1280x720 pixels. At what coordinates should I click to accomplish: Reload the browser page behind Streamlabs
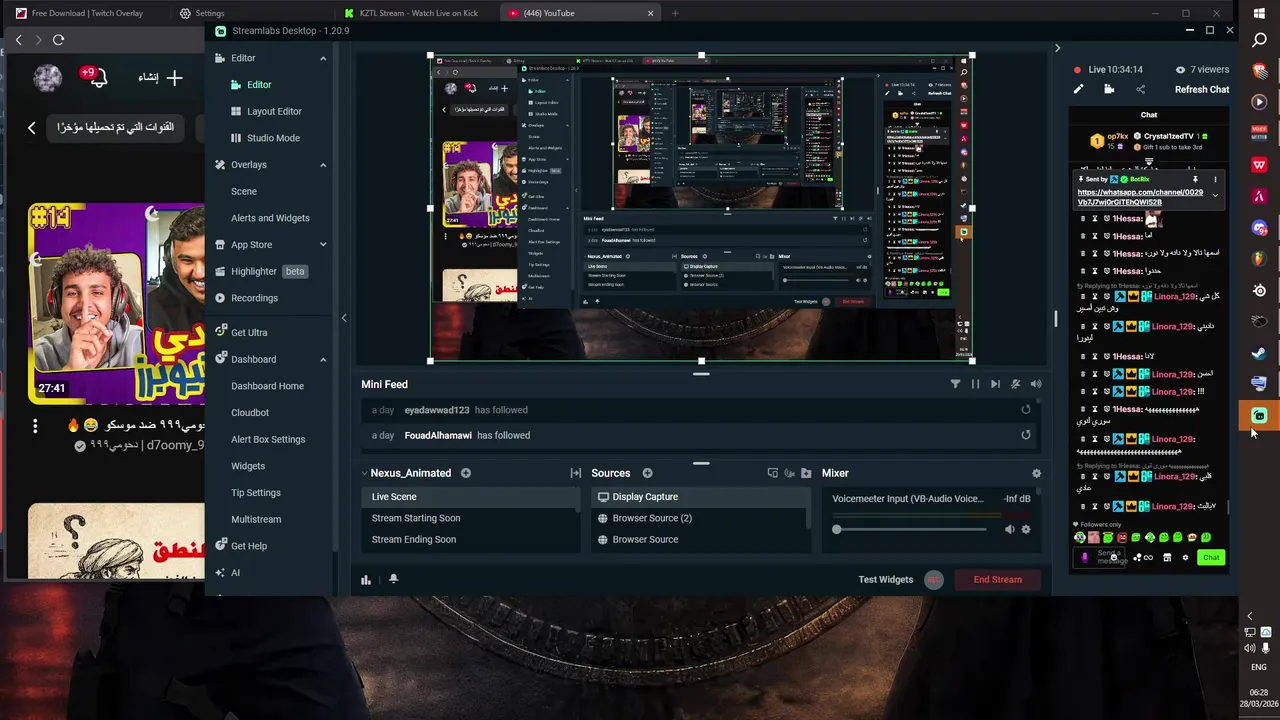click(x=58, y=40)
